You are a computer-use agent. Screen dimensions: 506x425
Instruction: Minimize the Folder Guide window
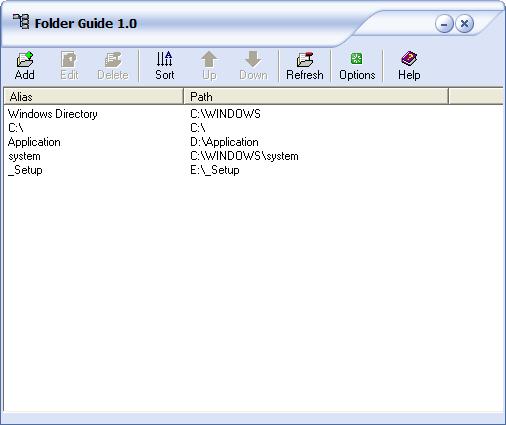click(x=444, y=24)
